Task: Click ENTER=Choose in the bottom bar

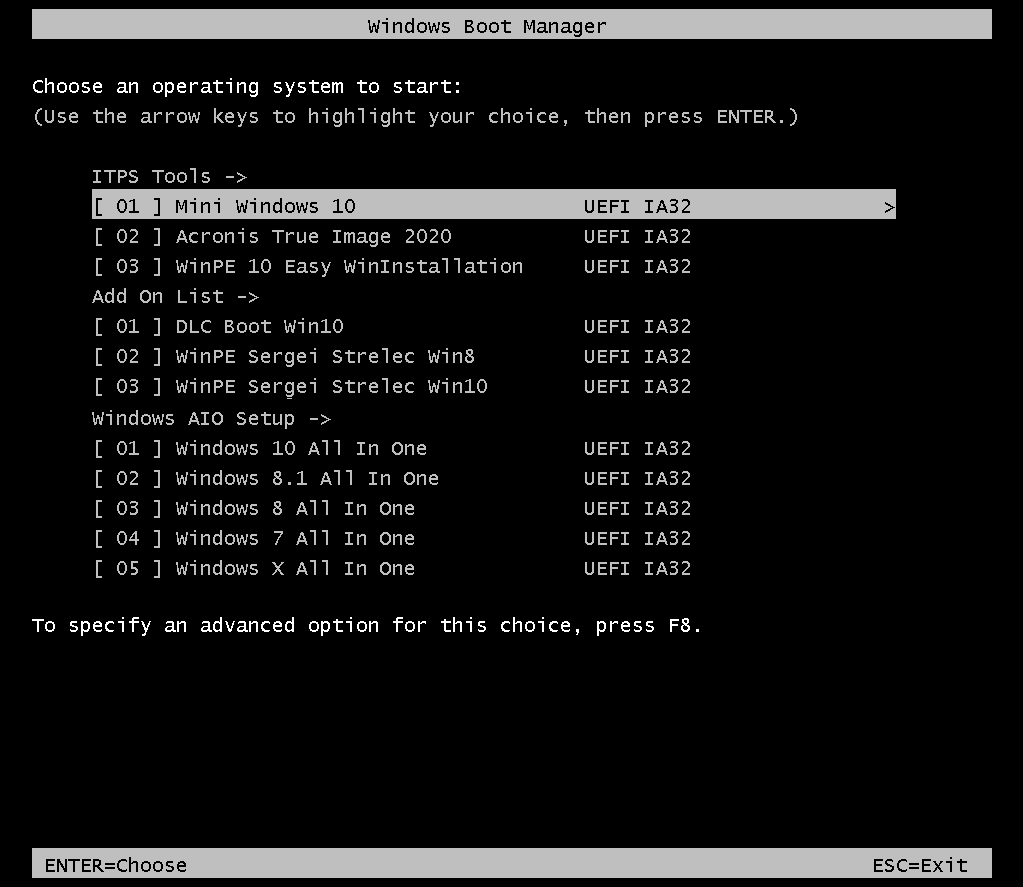Action: click(x=115, y=865)
